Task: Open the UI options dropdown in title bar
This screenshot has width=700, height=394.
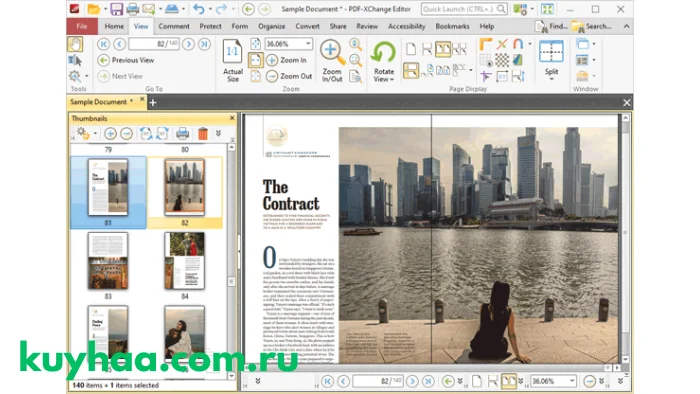Action: pos(532,9)
